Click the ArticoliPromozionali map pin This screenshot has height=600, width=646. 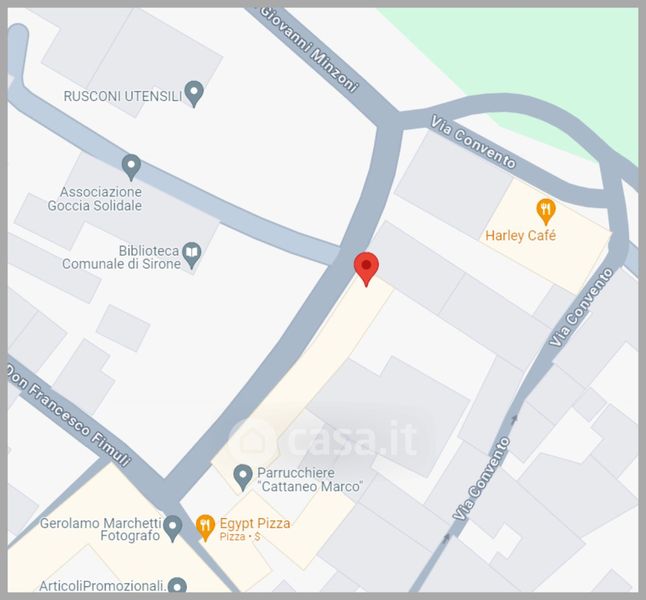point(178,585)
